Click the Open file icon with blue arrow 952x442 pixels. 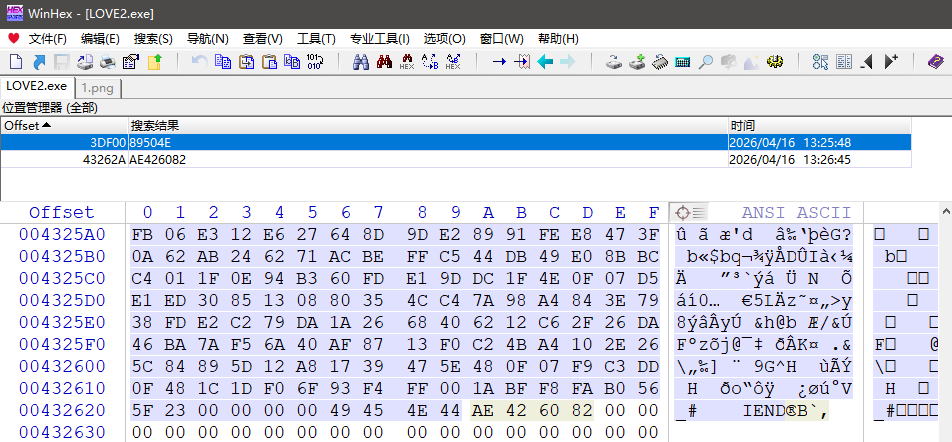click(39, 62)
